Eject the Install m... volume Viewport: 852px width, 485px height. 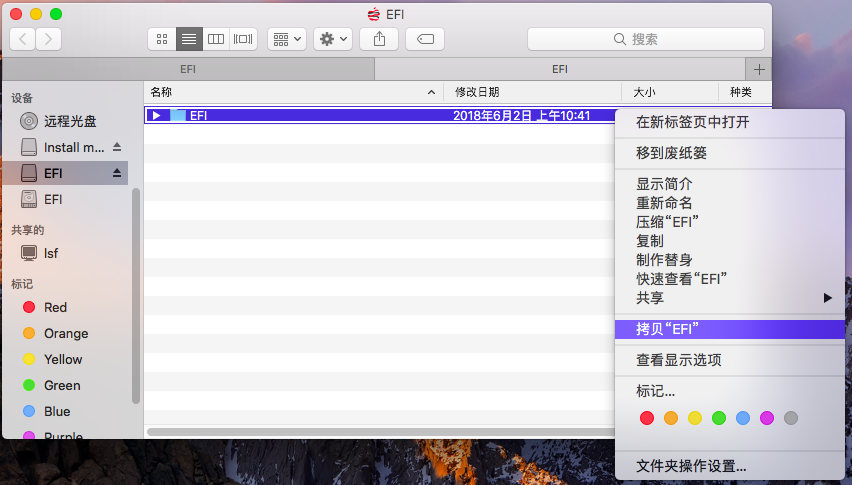(x=117, y=147)
